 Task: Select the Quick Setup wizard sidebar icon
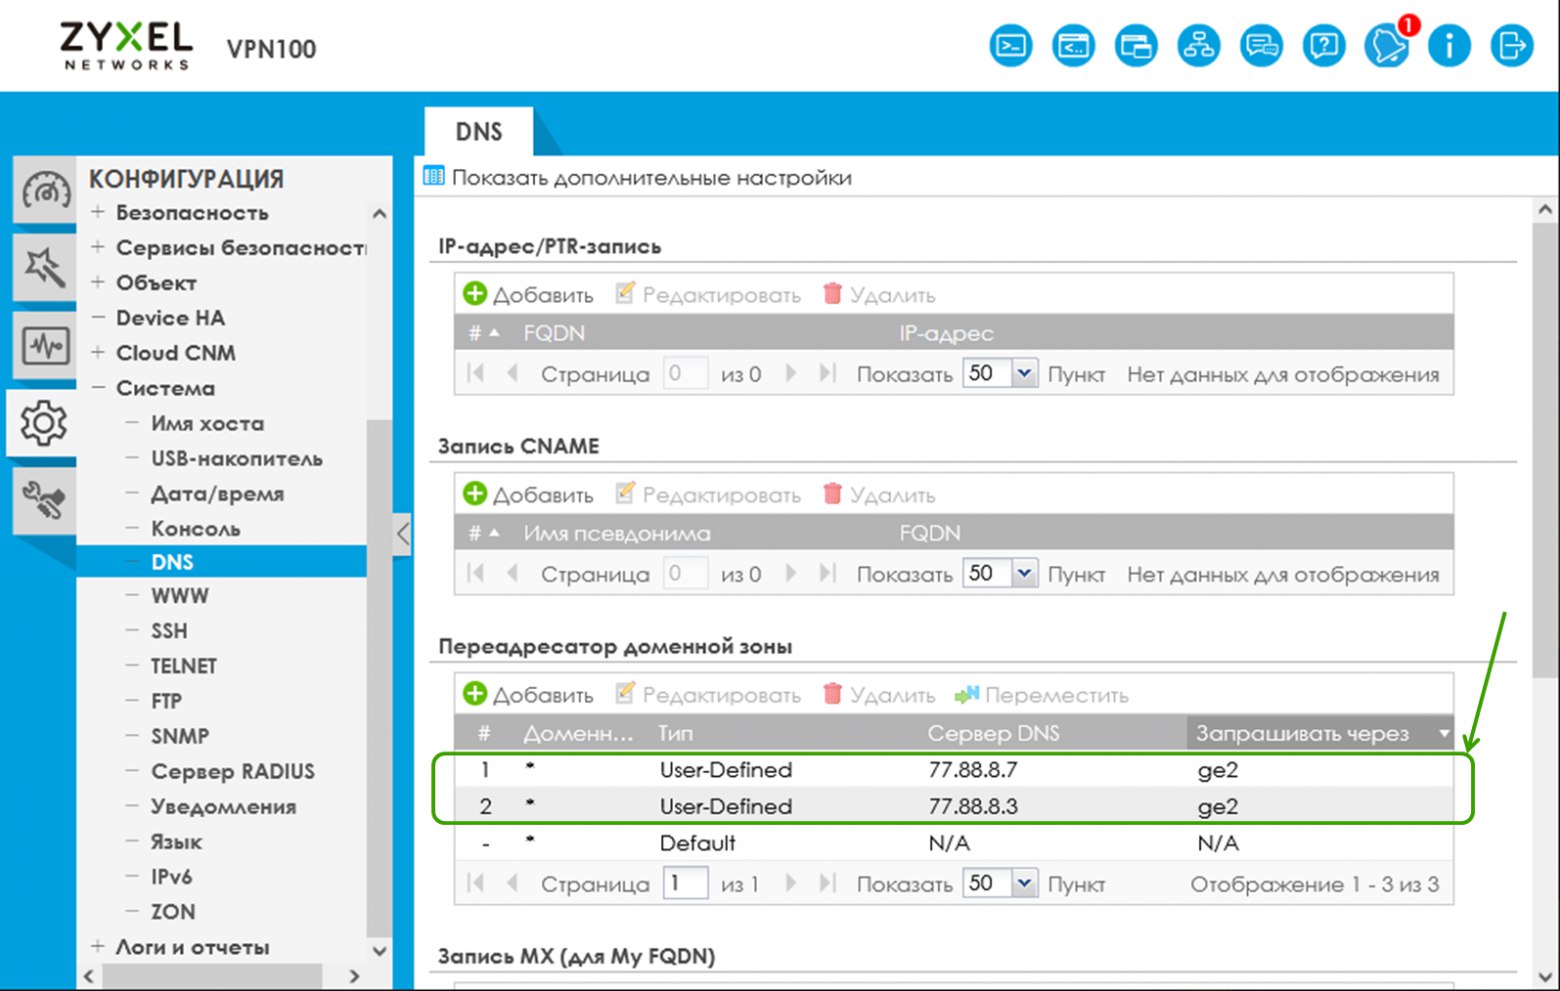(x=45, y=268)
